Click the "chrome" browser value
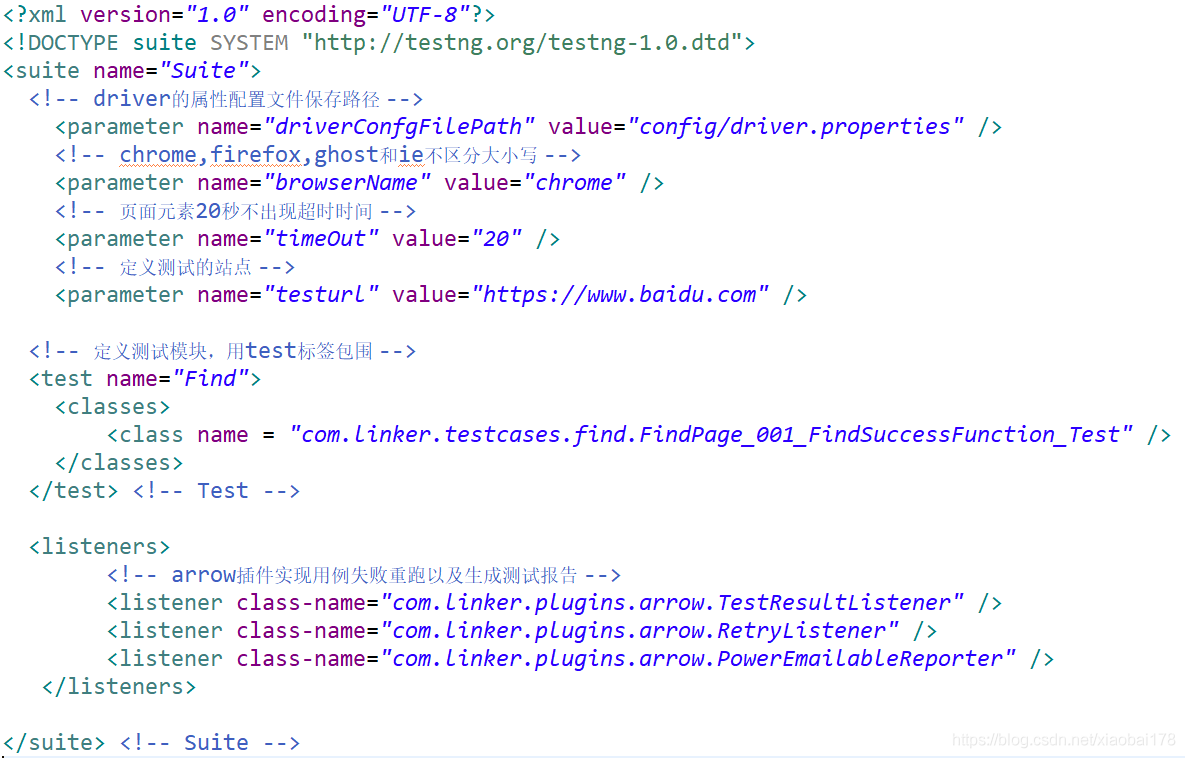The image size is (1185, 758). point(574,182)
